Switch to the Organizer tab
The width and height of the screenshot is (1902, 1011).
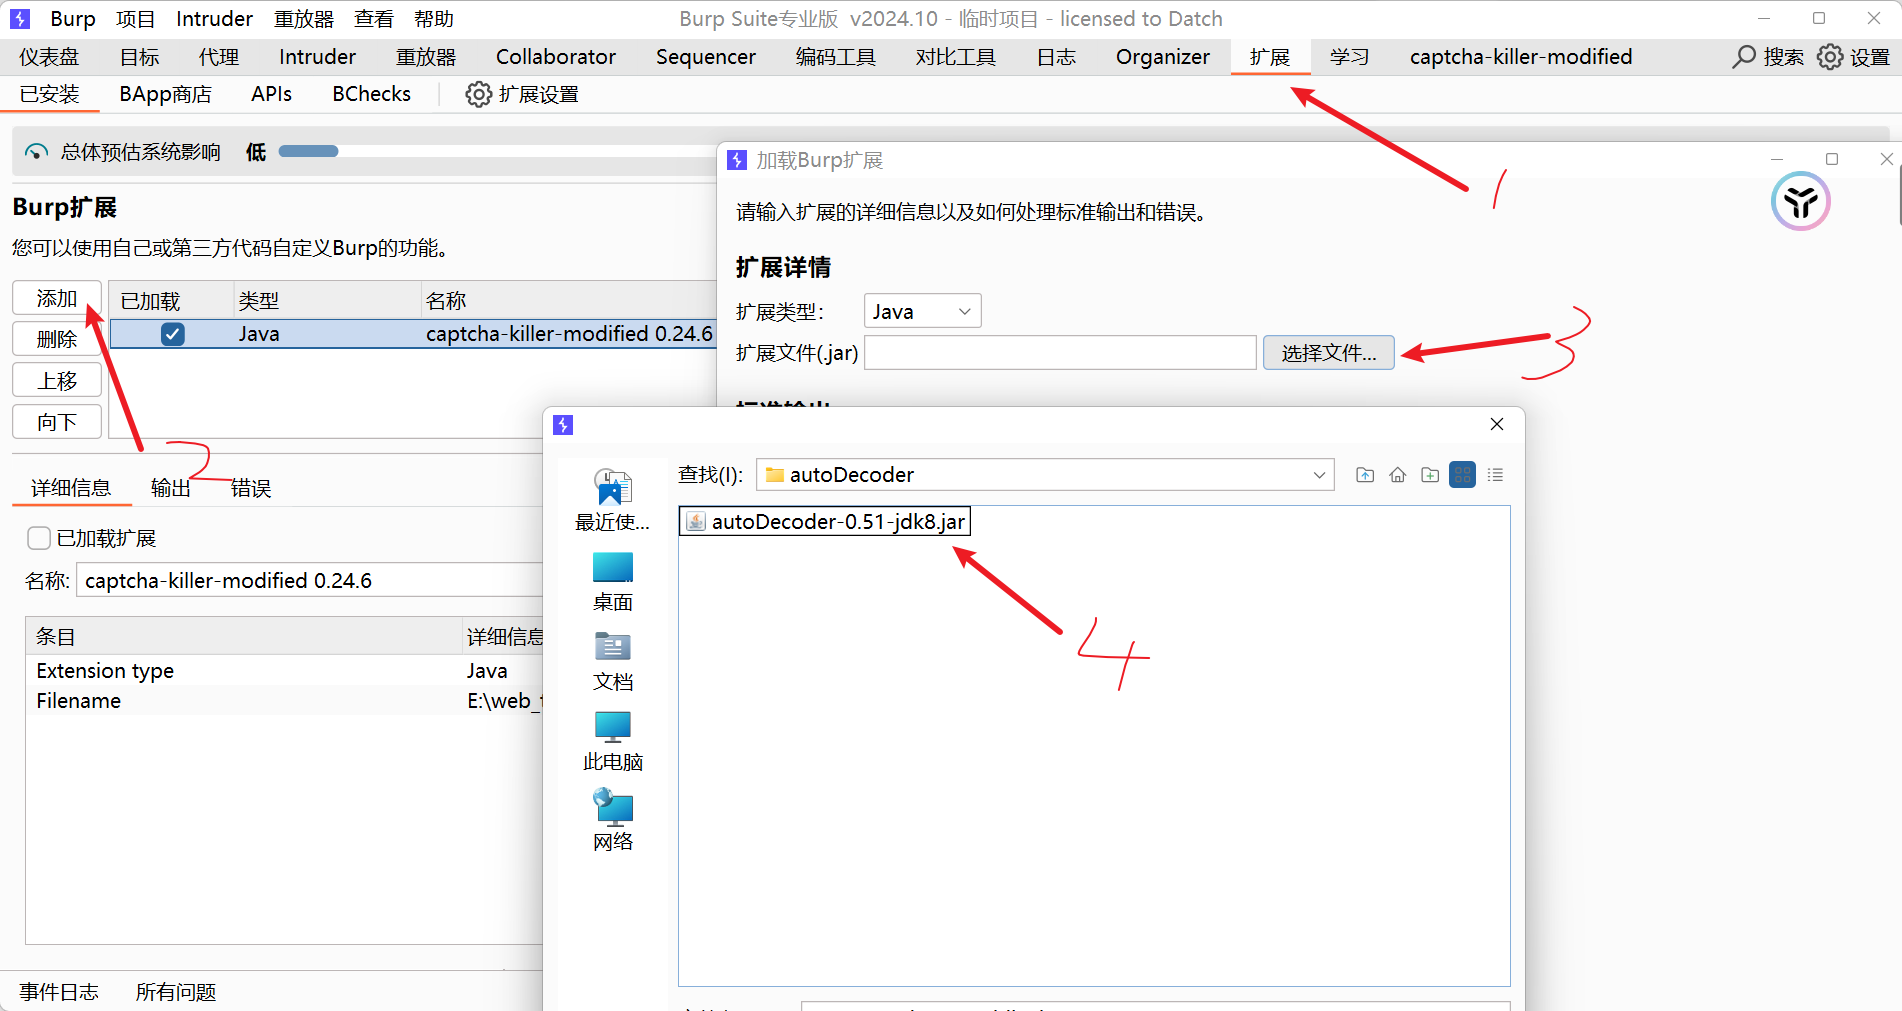tap(1162, 57)
